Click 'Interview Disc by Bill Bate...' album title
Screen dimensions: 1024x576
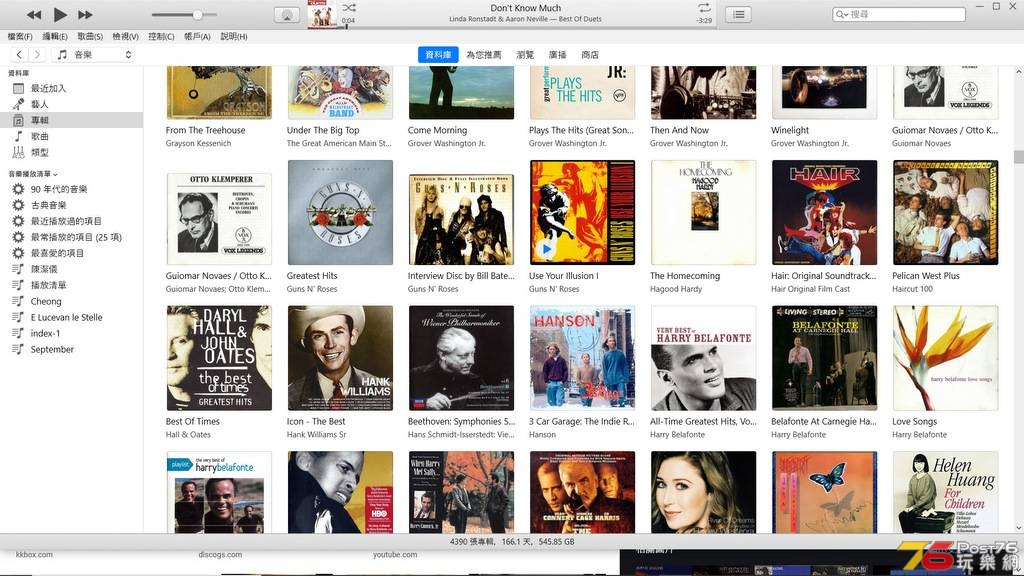(x=461, y=276)
